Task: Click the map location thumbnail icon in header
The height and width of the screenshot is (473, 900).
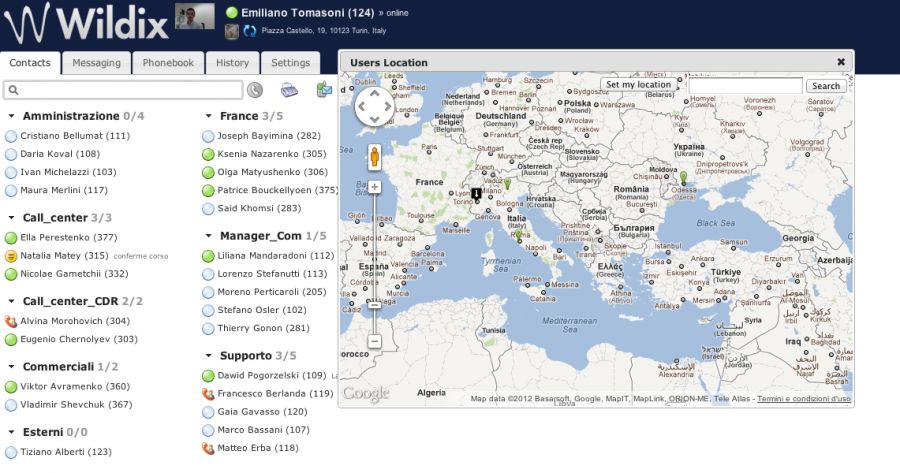Action: click(231, 31)
